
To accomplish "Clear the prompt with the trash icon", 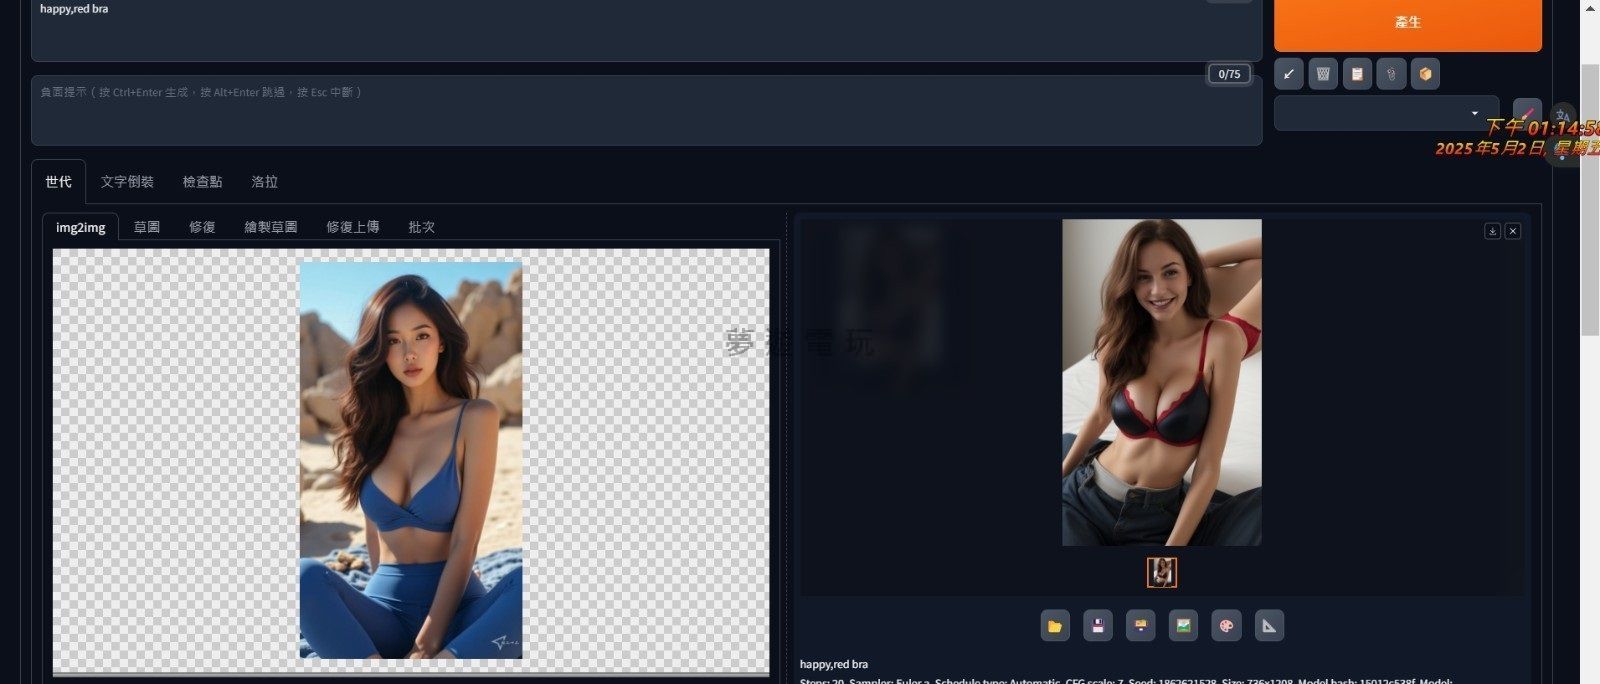I will [x=1323, y=74].
